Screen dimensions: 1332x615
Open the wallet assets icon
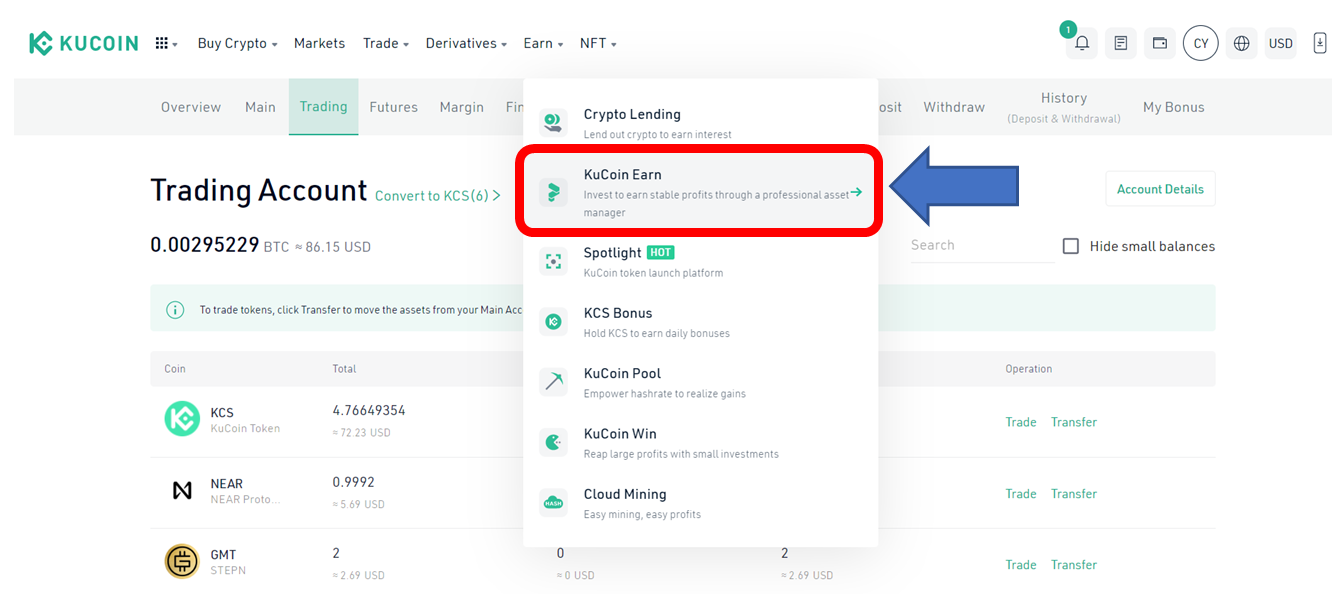click(x=1160, y=43)
